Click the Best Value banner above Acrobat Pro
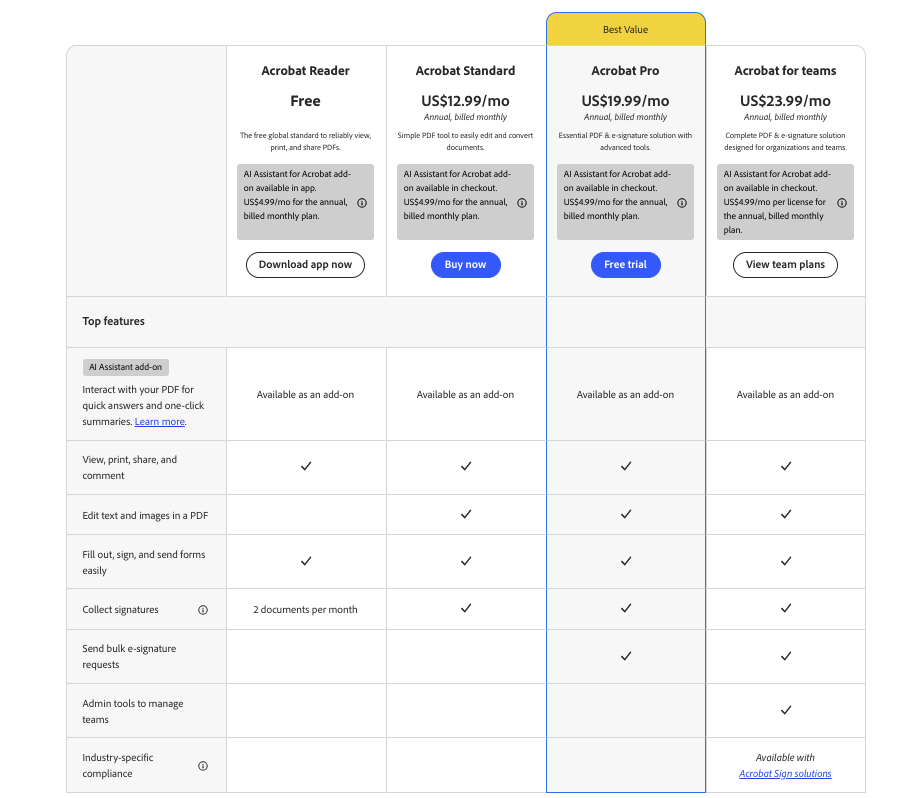Viewport: 916px width, 798px height. click(x=625, y=29)
